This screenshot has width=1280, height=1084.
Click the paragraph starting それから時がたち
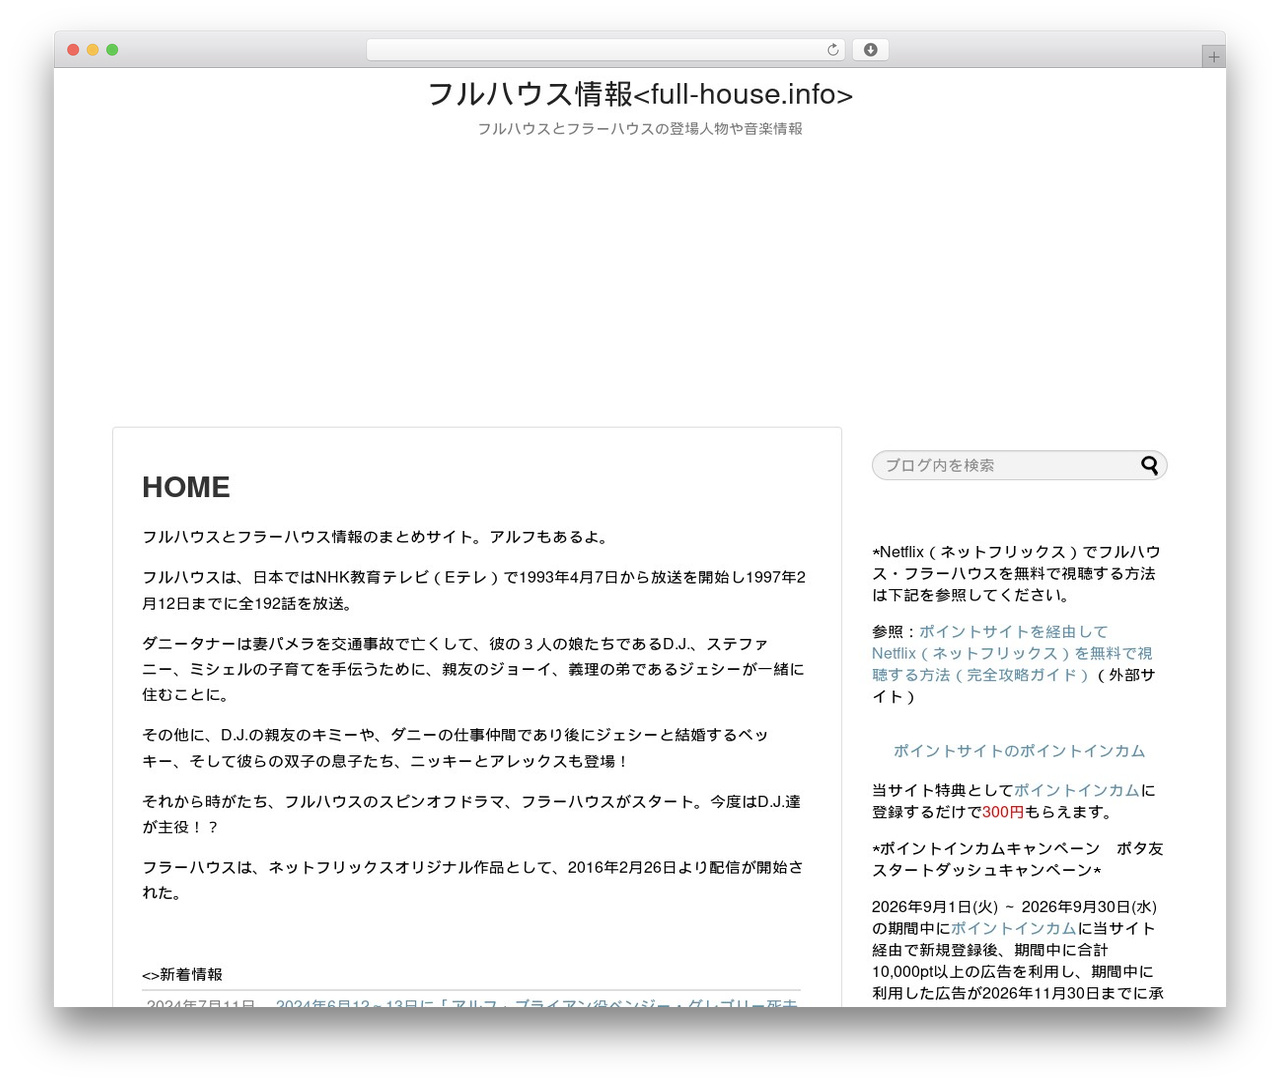(x=471, y=814)
